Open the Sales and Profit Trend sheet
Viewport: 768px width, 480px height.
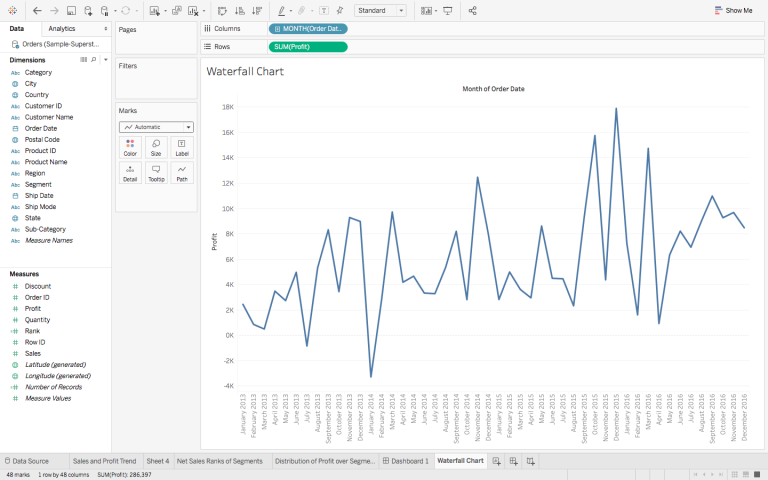pyautogui.click(x=106, y=461)
